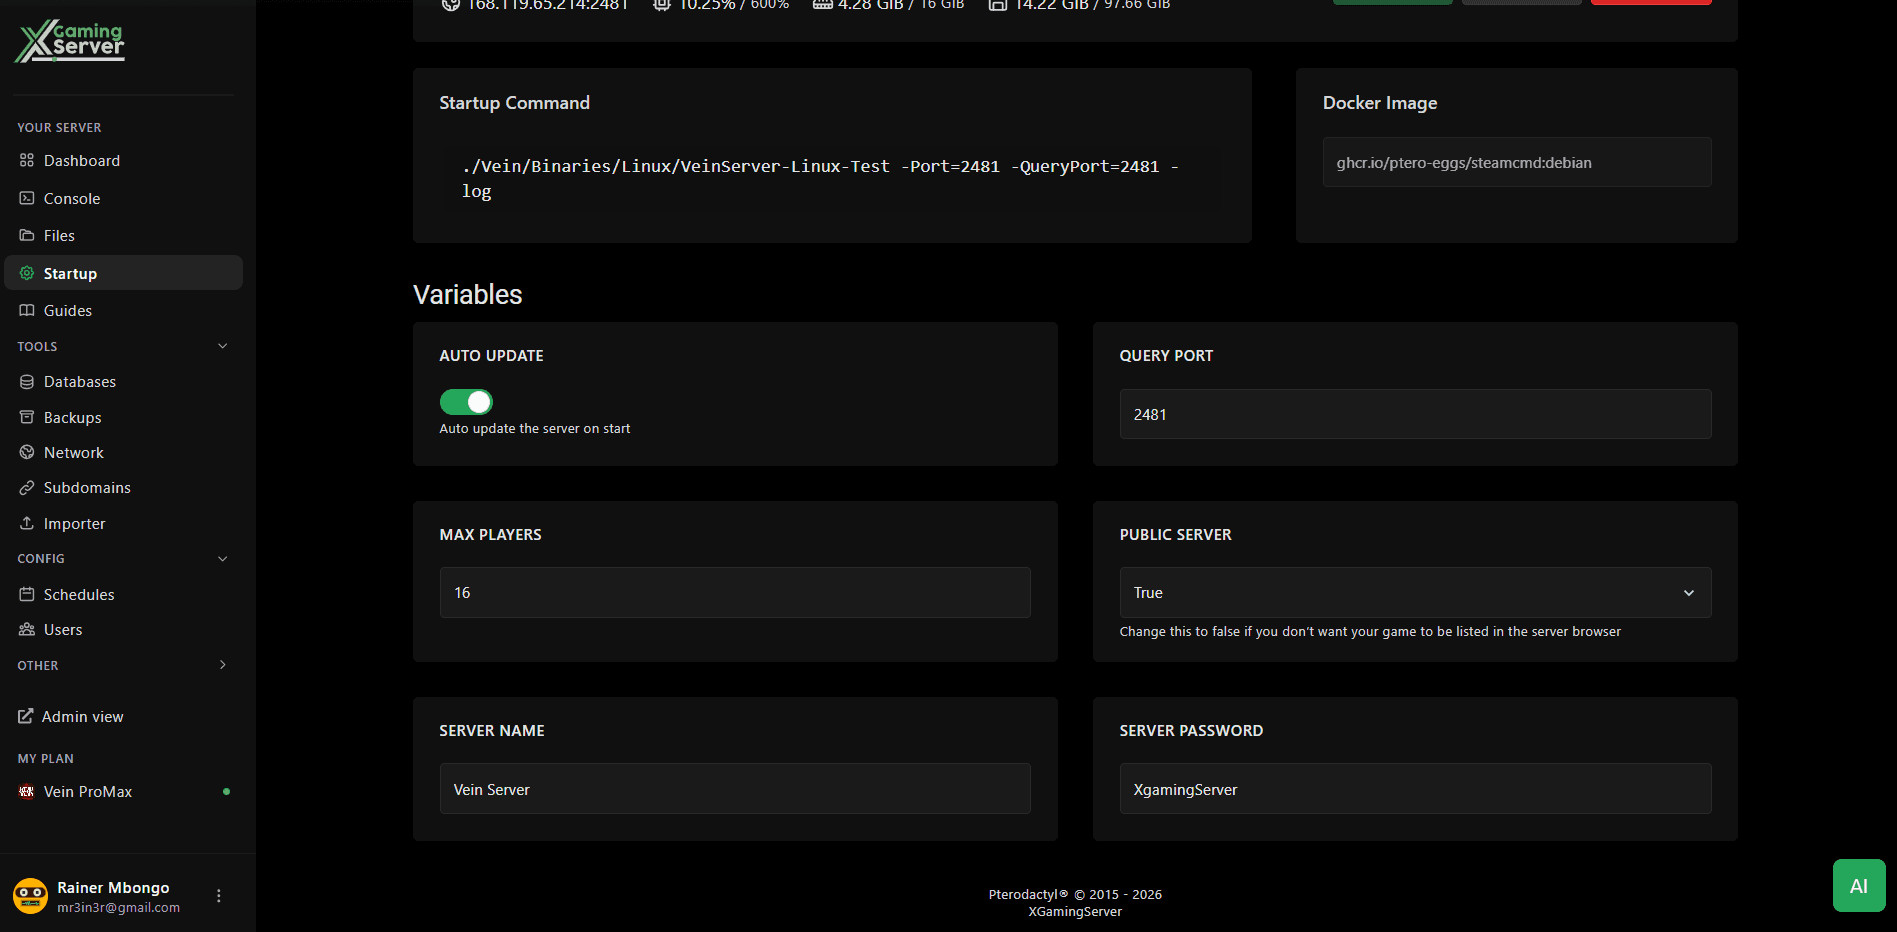The width and height of the screenshot is (1897, 932).
Task: Select the Backups archive icon
Action: (x=27, y=417)
